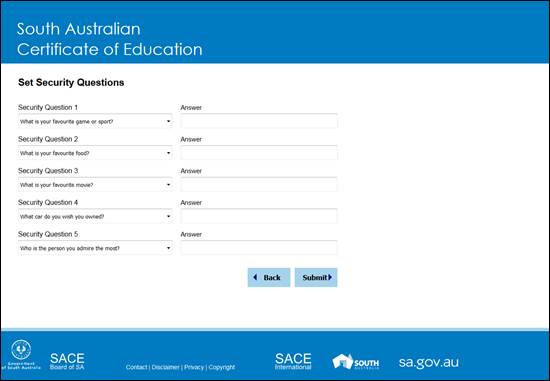Click the SACE Board of SA logo
This screenshot has height=381, width=550.
tap(67, 361)
